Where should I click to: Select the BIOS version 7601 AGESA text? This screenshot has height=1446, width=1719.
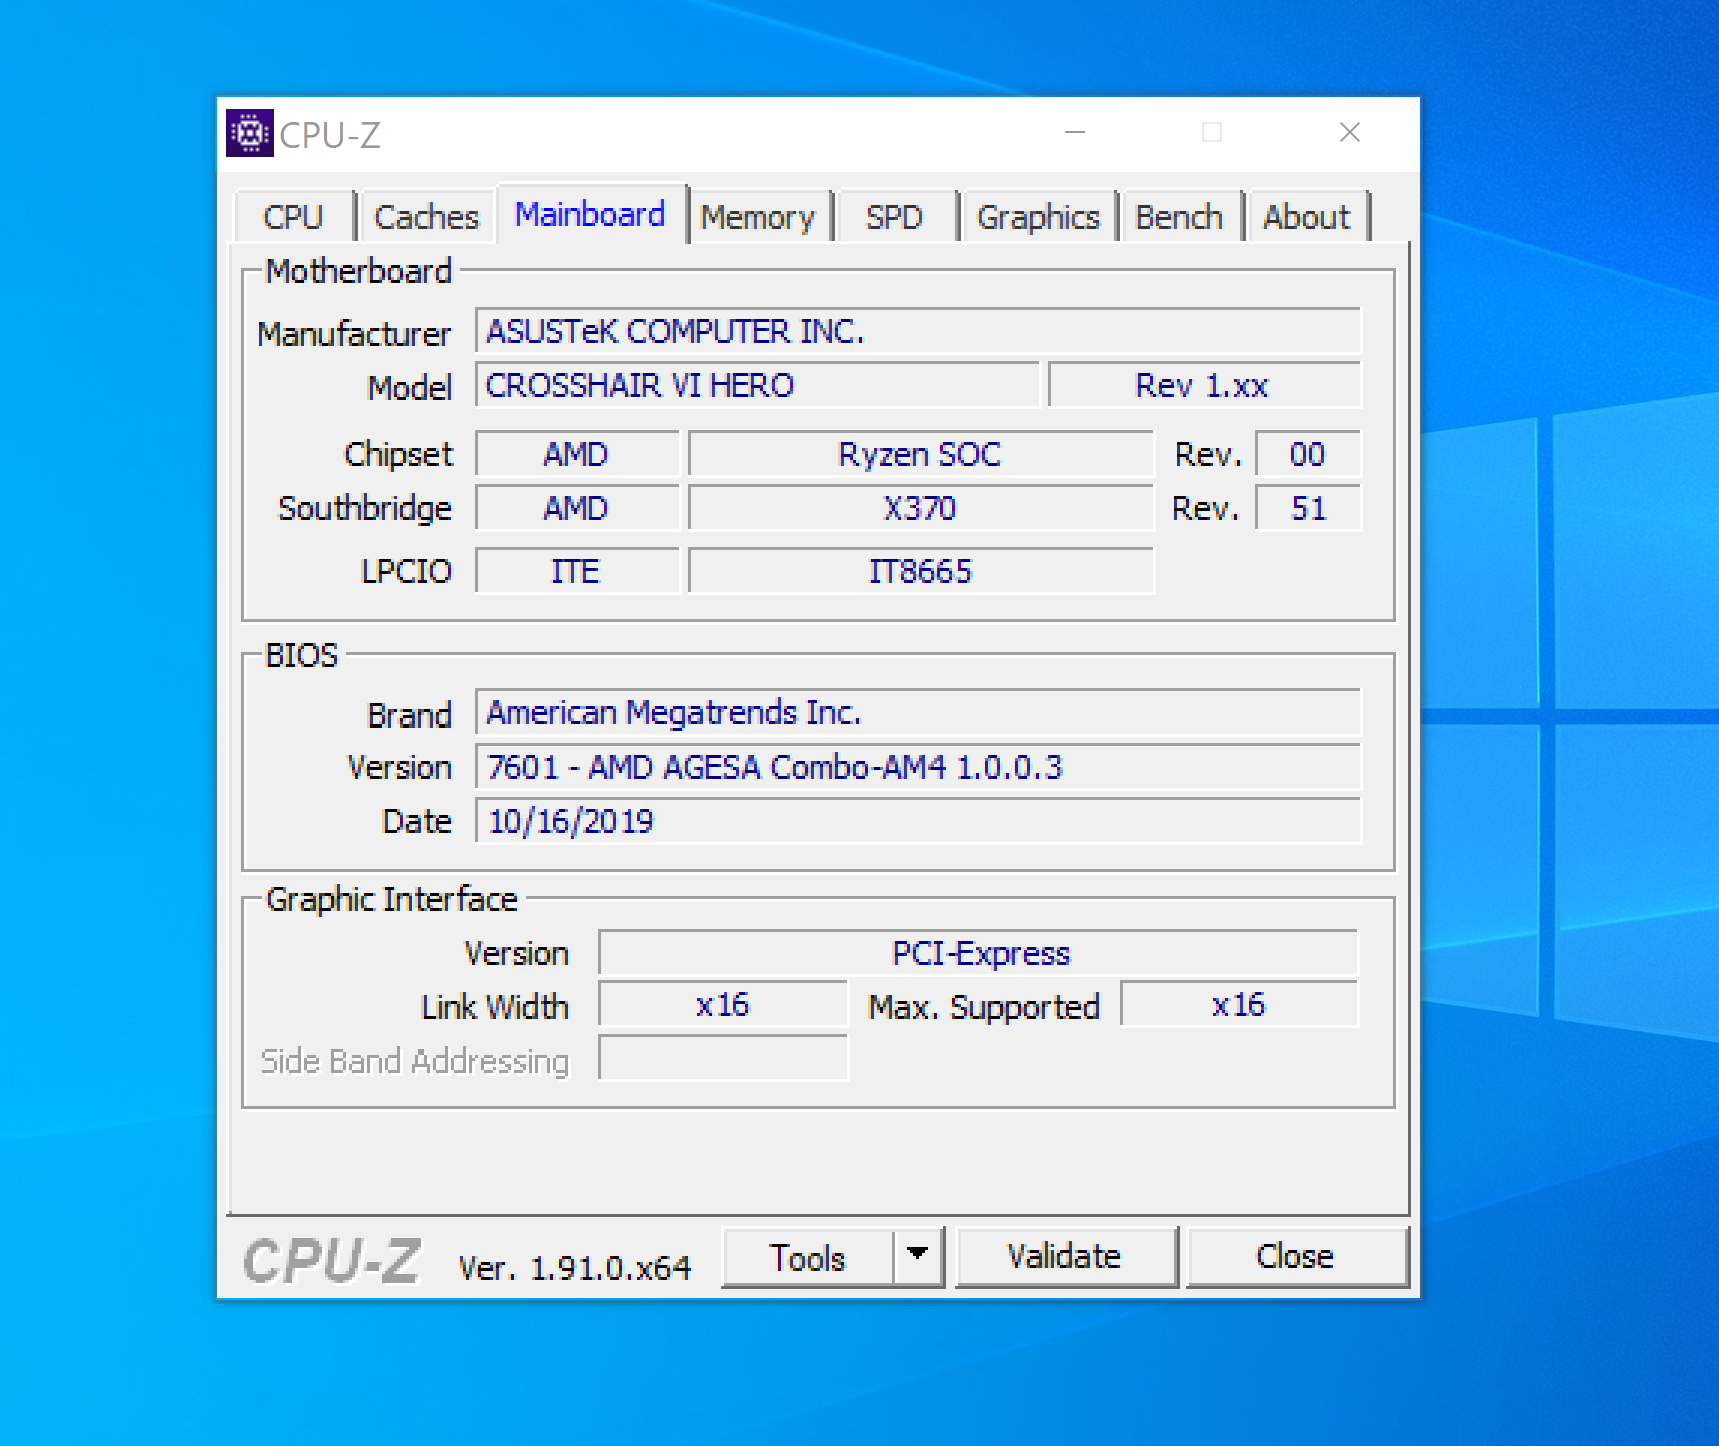(x=918, y=767)
